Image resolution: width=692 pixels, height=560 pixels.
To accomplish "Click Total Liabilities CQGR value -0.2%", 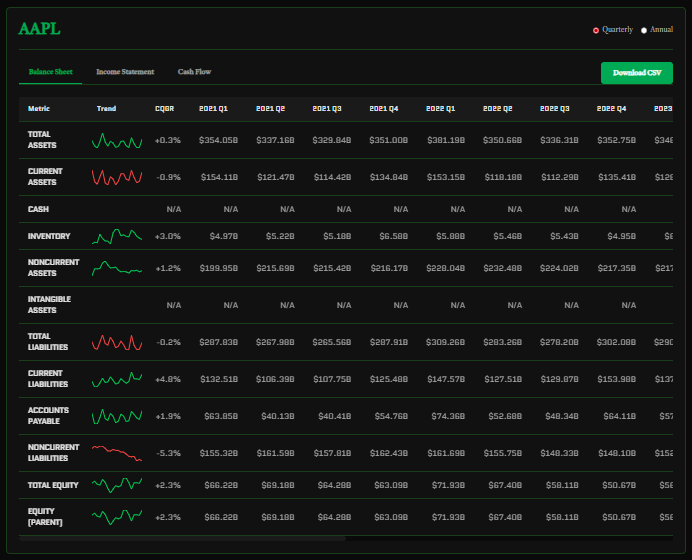I will (x=169, y=342).
